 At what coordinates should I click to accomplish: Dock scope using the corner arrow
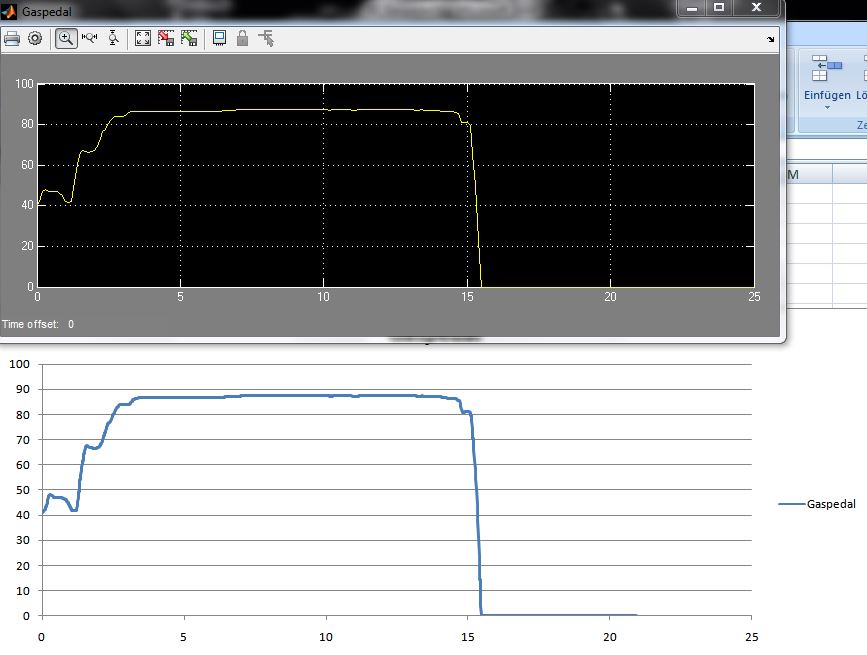pos(771,39)
